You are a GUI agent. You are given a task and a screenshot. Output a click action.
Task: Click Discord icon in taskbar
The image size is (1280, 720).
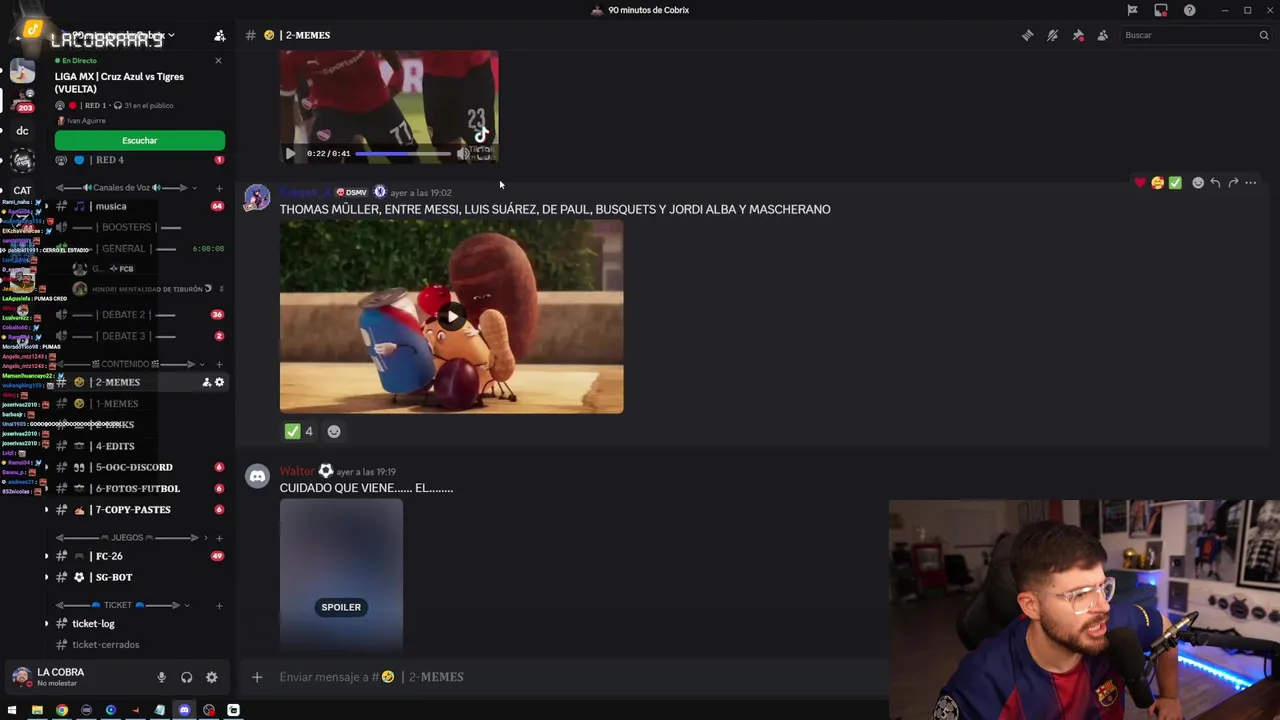coord(184,710)
